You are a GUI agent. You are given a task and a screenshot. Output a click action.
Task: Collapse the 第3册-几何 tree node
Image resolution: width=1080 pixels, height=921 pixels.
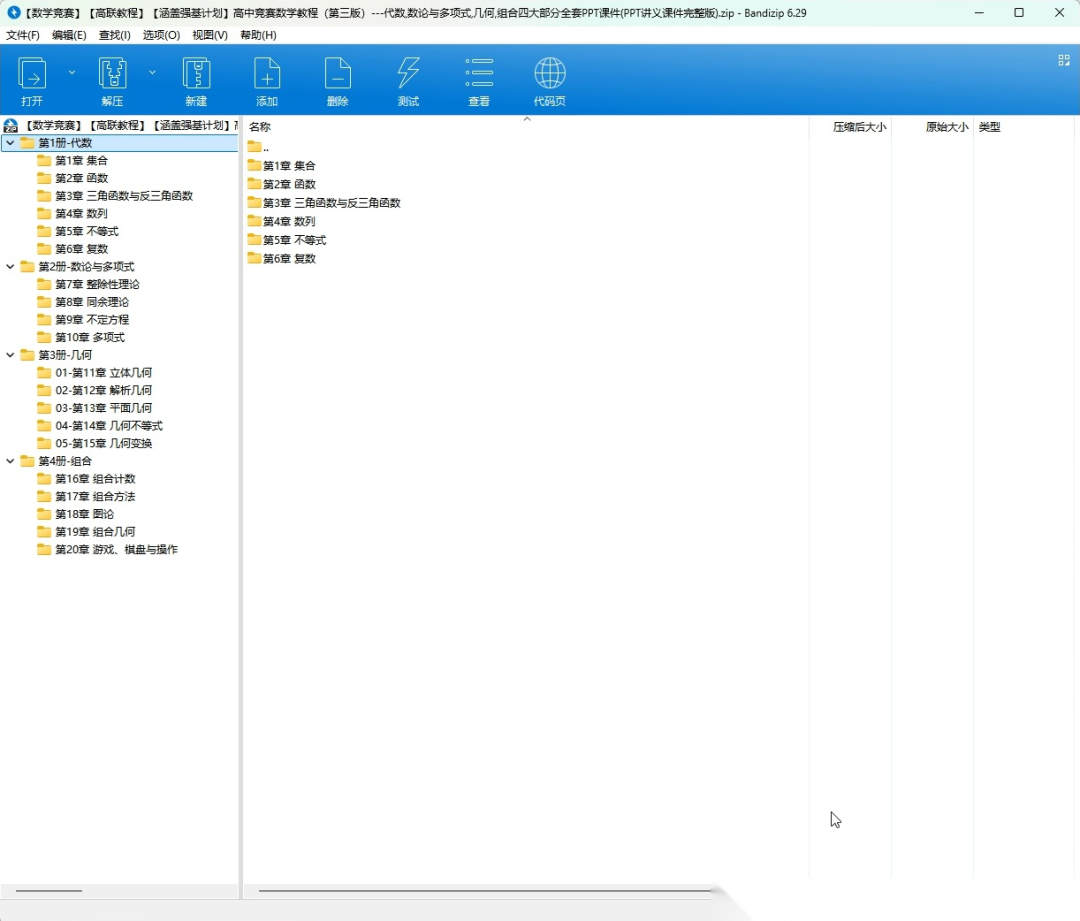coord(10,355)
